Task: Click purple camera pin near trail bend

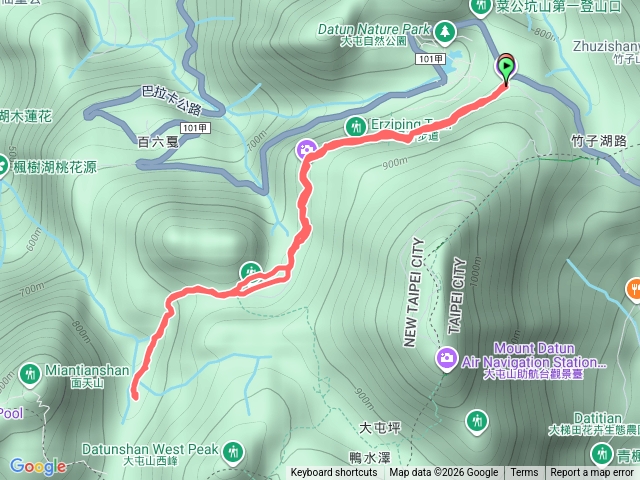Action: (307, 150)
